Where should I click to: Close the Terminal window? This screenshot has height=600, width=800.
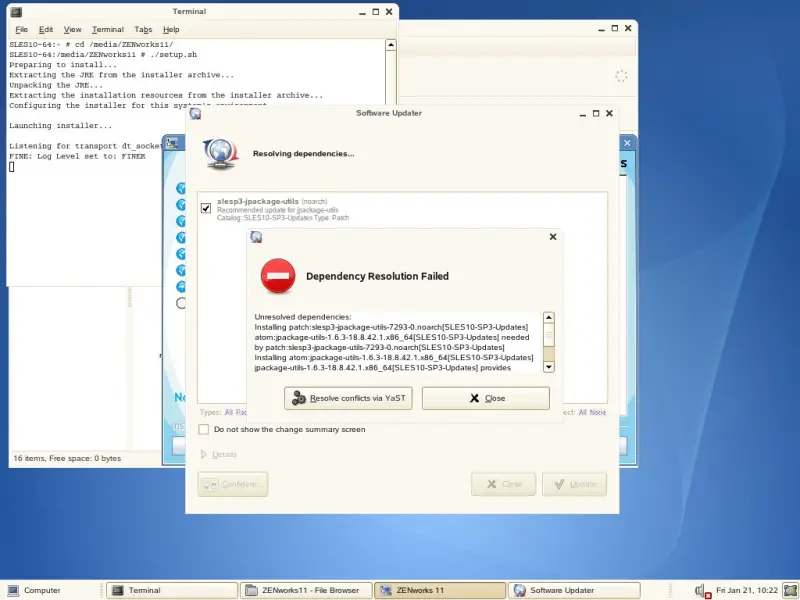(389, 12)
